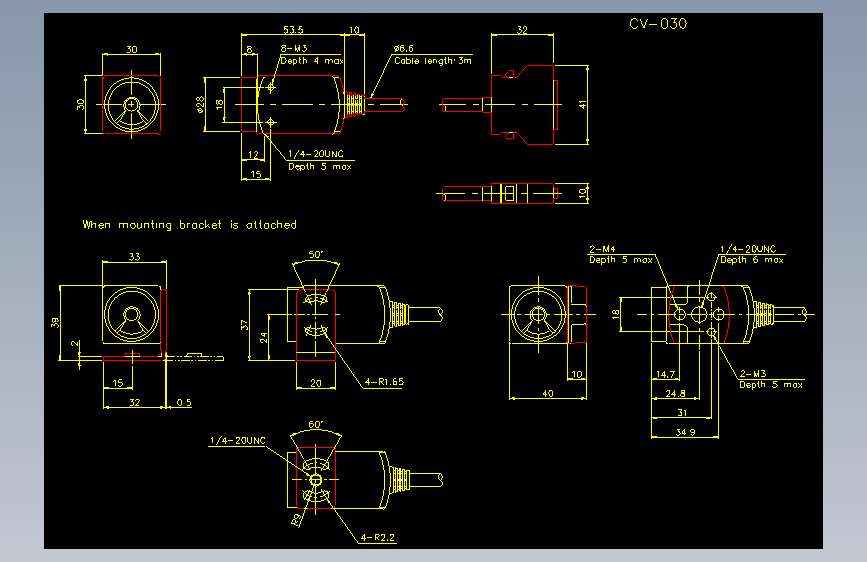Select the 14.7 dimension
Image resolution: width=867 pixels, height=562 pixels.
pos(666,374)
